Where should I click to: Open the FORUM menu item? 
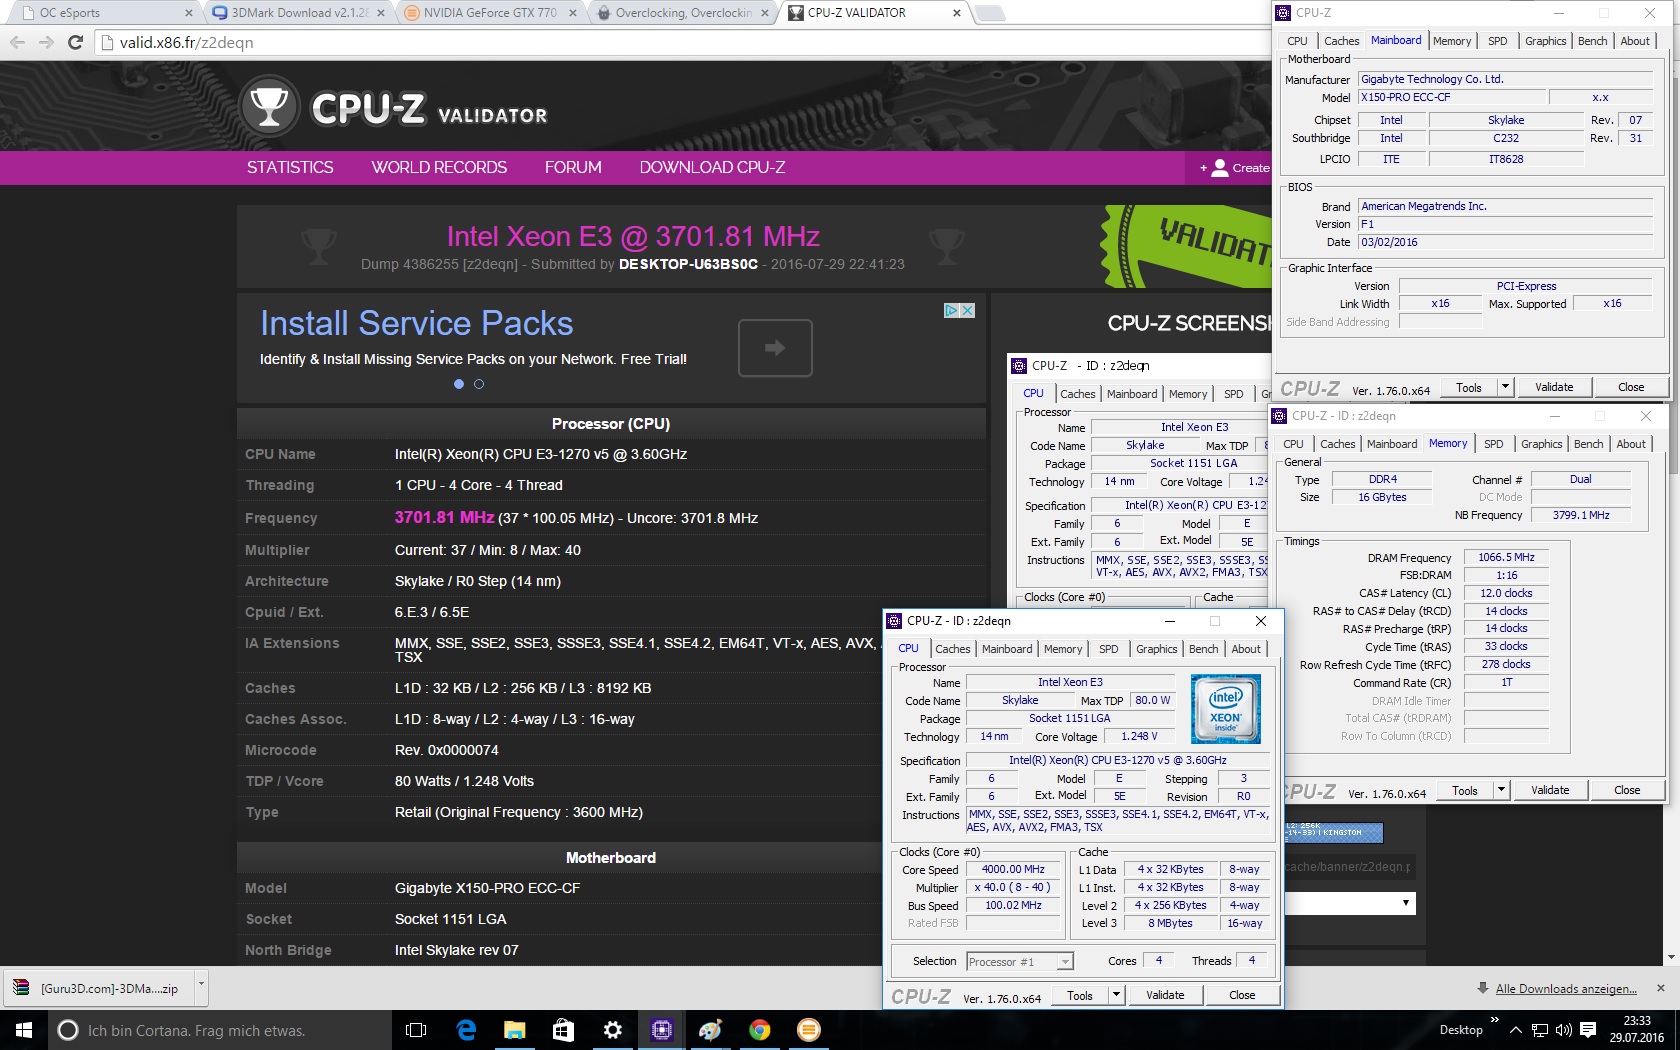coord(573,167)
